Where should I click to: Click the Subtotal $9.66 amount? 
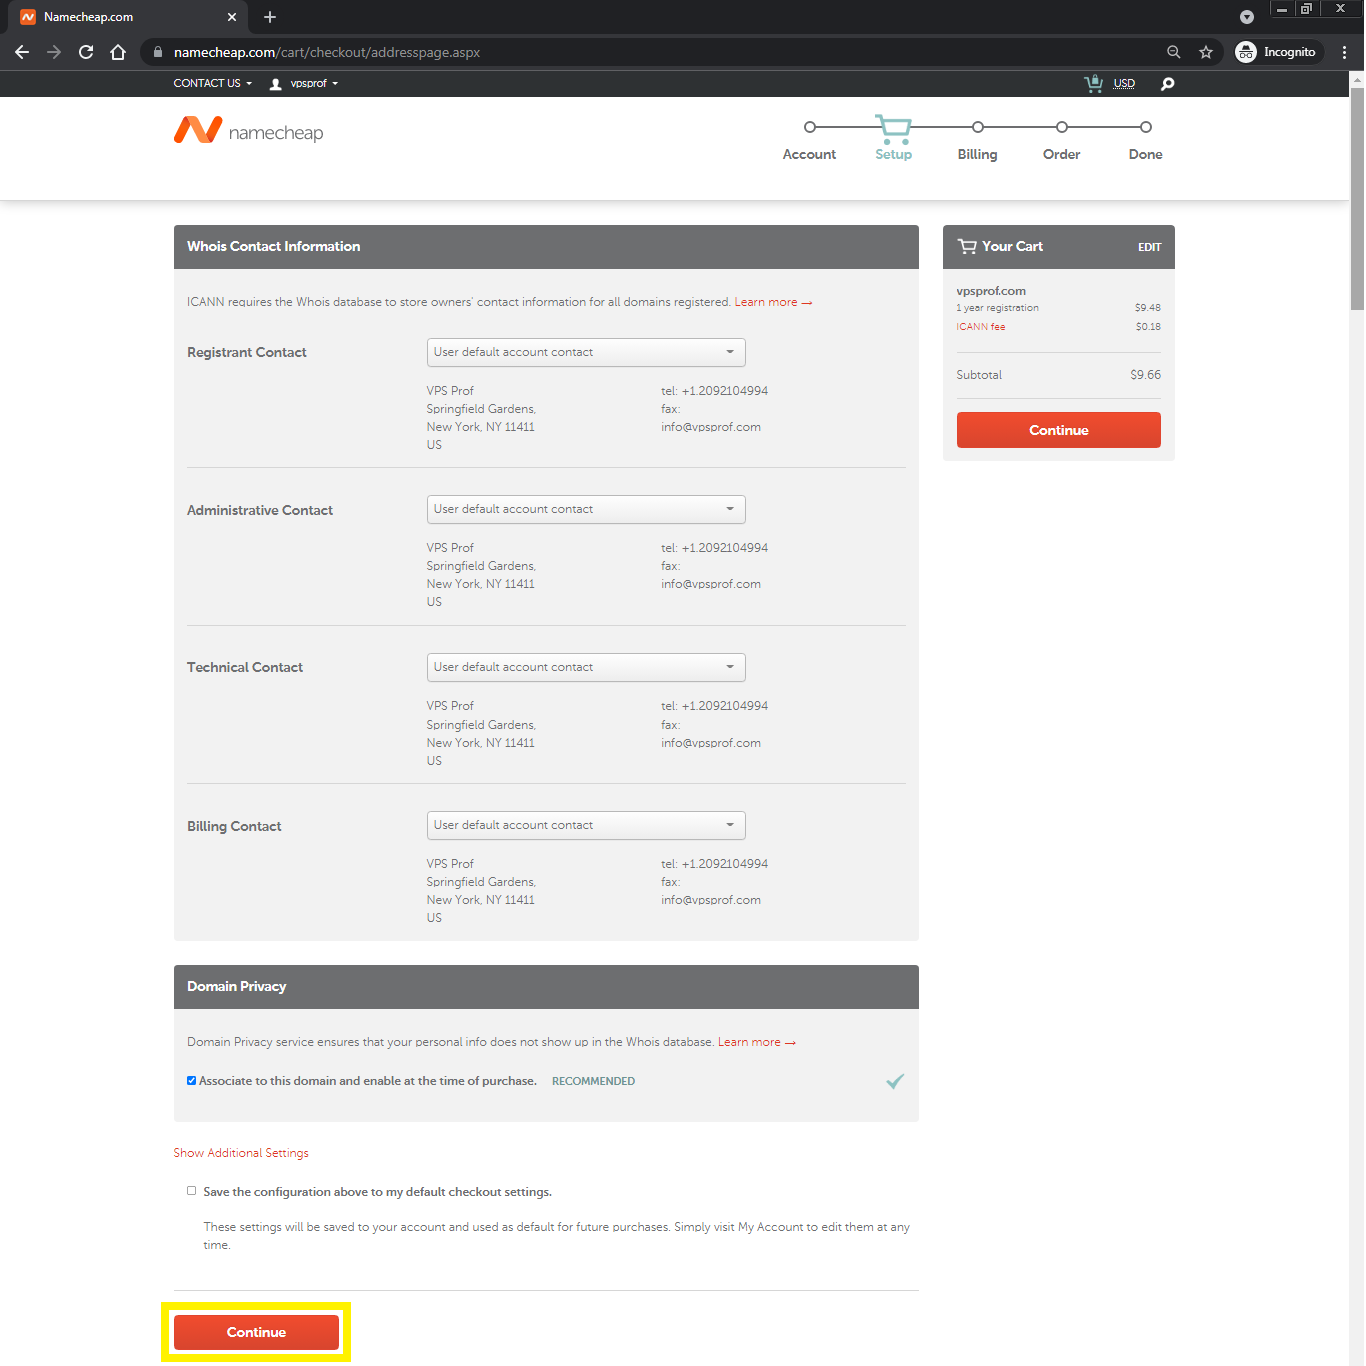point(1145,375)
